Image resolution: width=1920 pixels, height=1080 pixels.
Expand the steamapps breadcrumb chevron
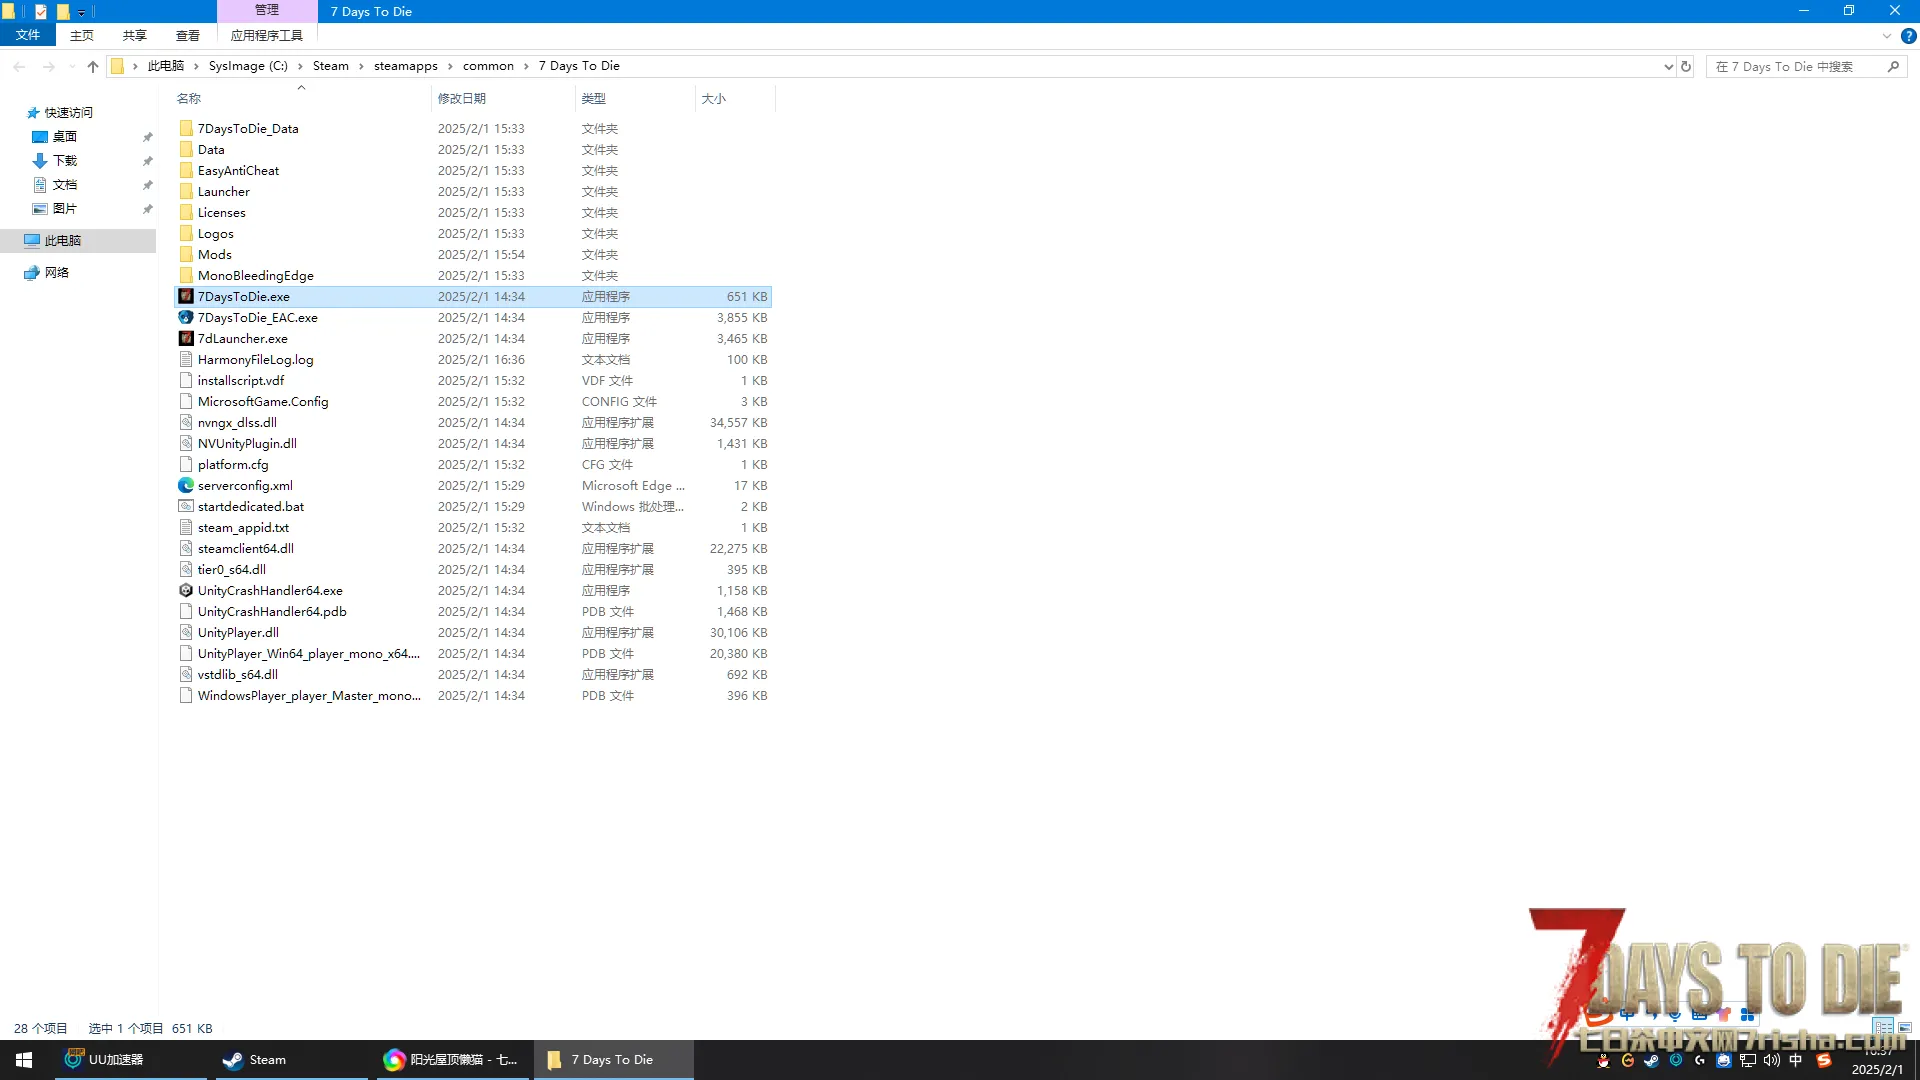(x=451, y=66)
